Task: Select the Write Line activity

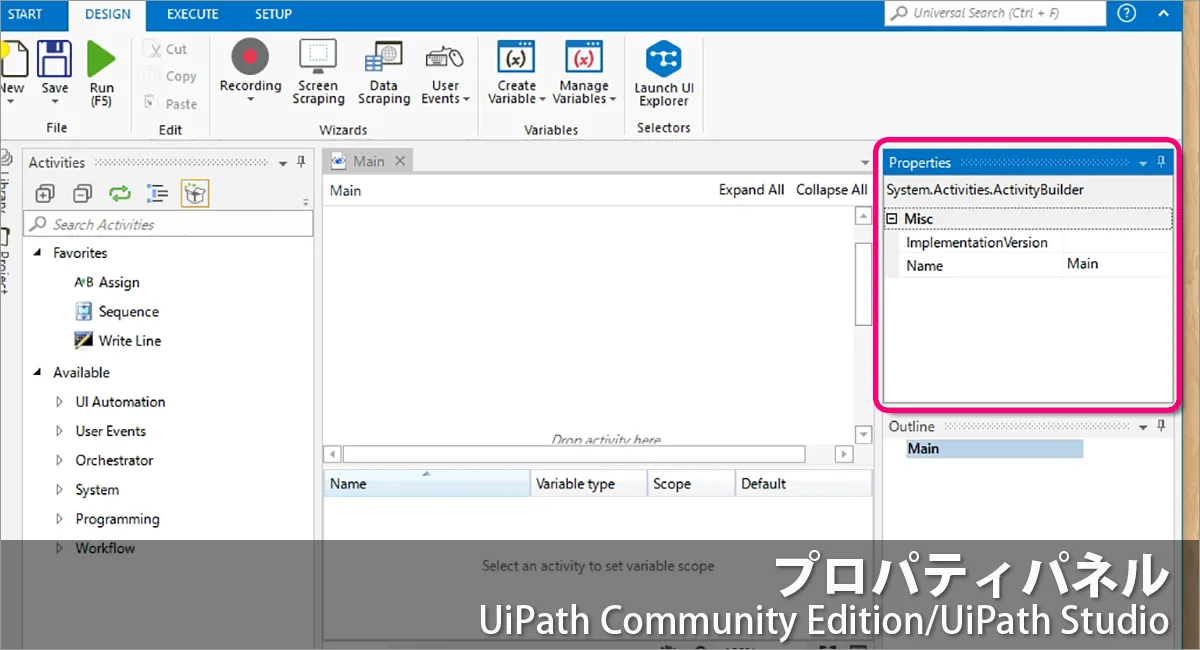Action: click(x=118, y=341)
